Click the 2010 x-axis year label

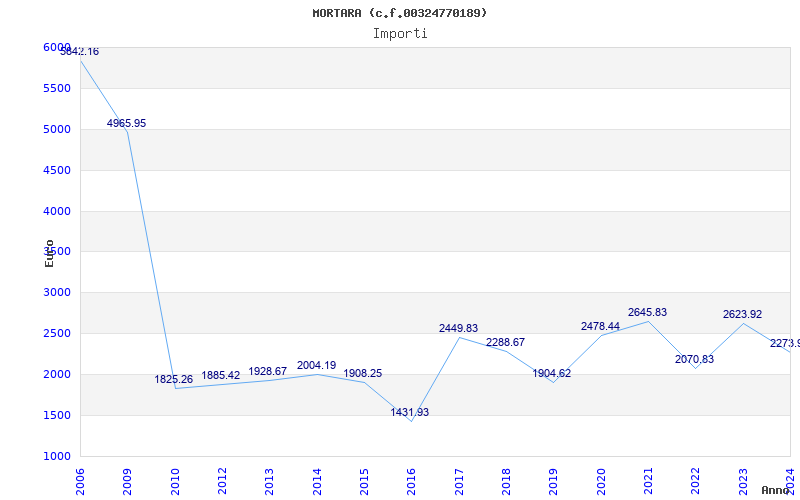click(x=175, y=481)
